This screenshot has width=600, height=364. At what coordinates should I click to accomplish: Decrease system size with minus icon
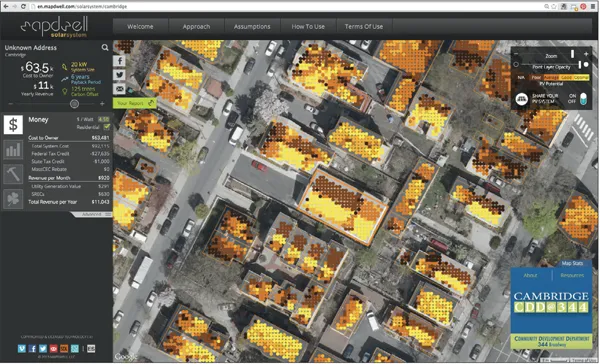(x=11, y=104)
